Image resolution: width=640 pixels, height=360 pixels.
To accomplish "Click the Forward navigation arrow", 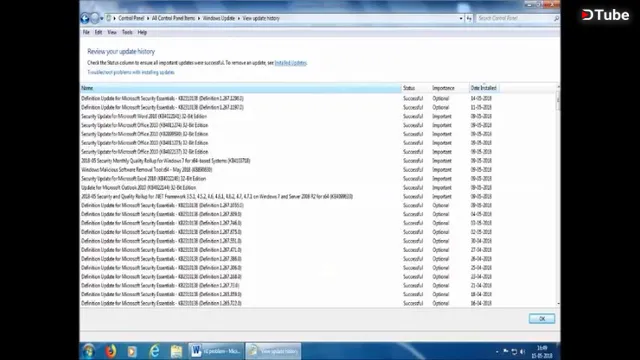I will (95, 18).
